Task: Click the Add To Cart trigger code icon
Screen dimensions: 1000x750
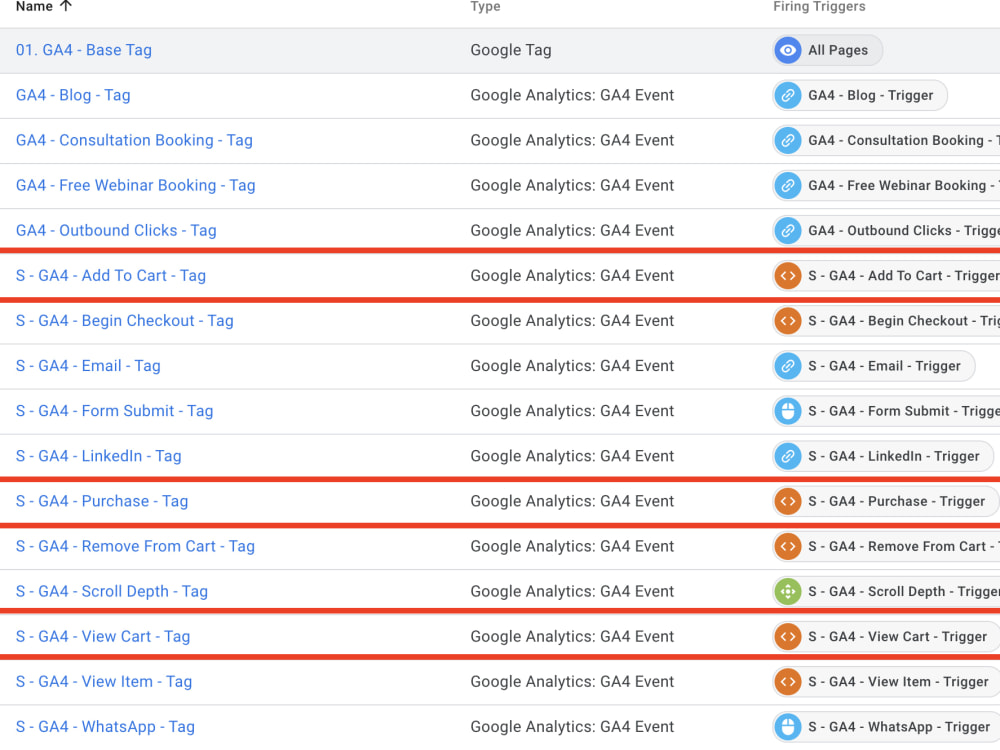Action: click(788, 276)
